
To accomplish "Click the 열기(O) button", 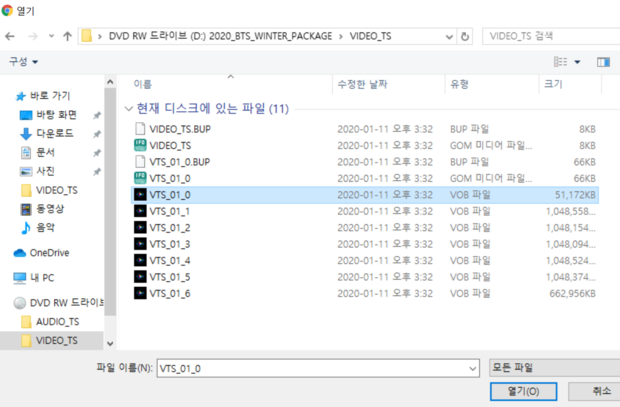I will click(x=524, y=392).
